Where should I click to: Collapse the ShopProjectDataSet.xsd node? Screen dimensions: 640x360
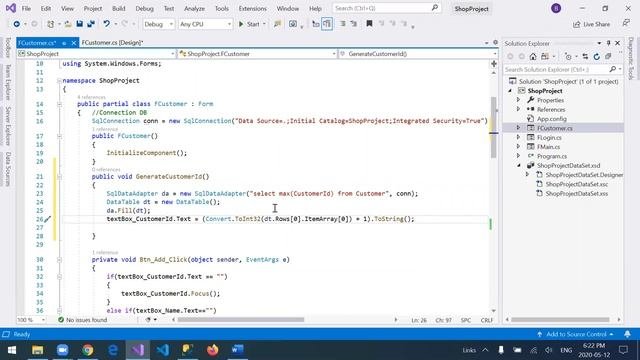pos(518,165)
